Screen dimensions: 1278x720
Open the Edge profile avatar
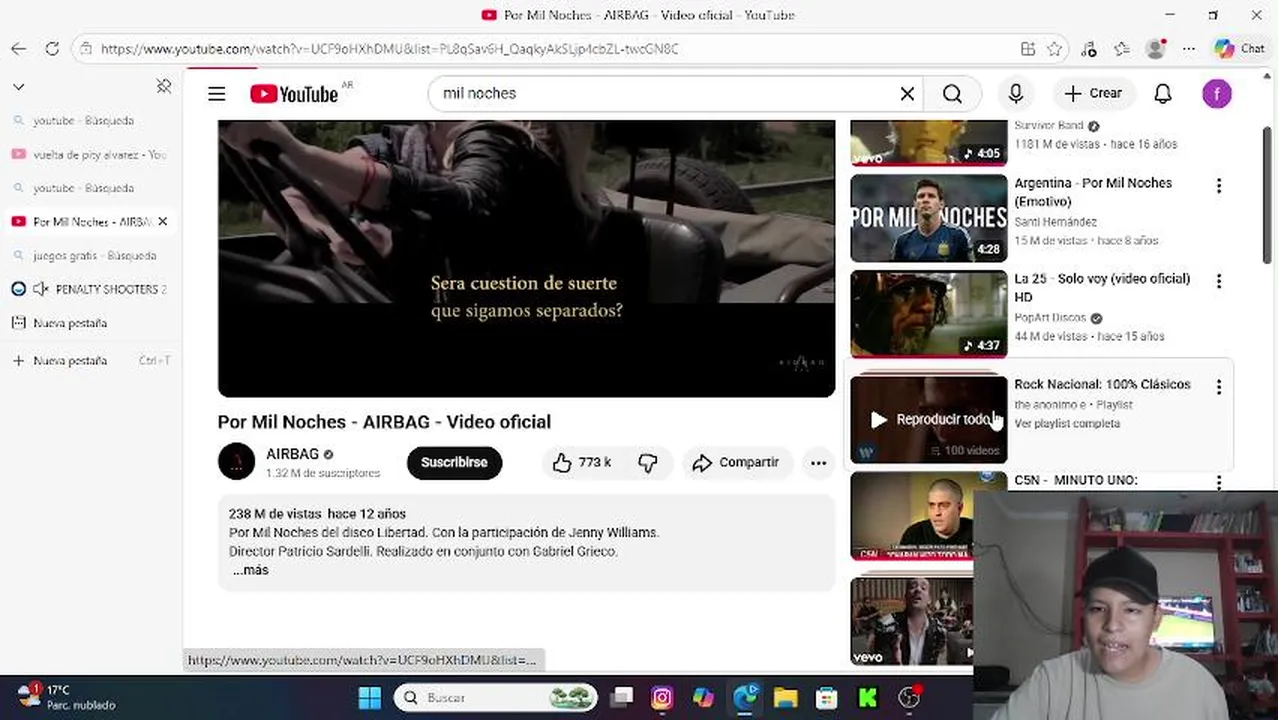[1155, 49]
